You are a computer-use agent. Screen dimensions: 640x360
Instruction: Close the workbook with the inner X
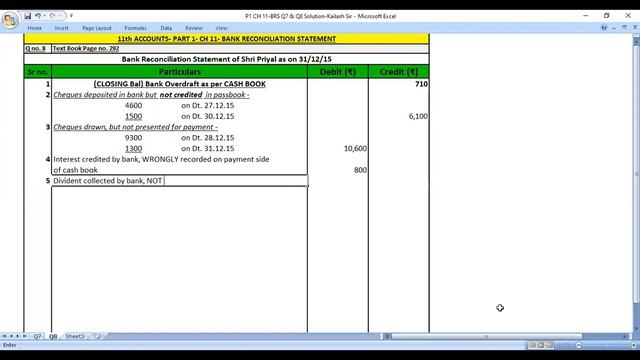pyautogui.click(x=635, y=27)
